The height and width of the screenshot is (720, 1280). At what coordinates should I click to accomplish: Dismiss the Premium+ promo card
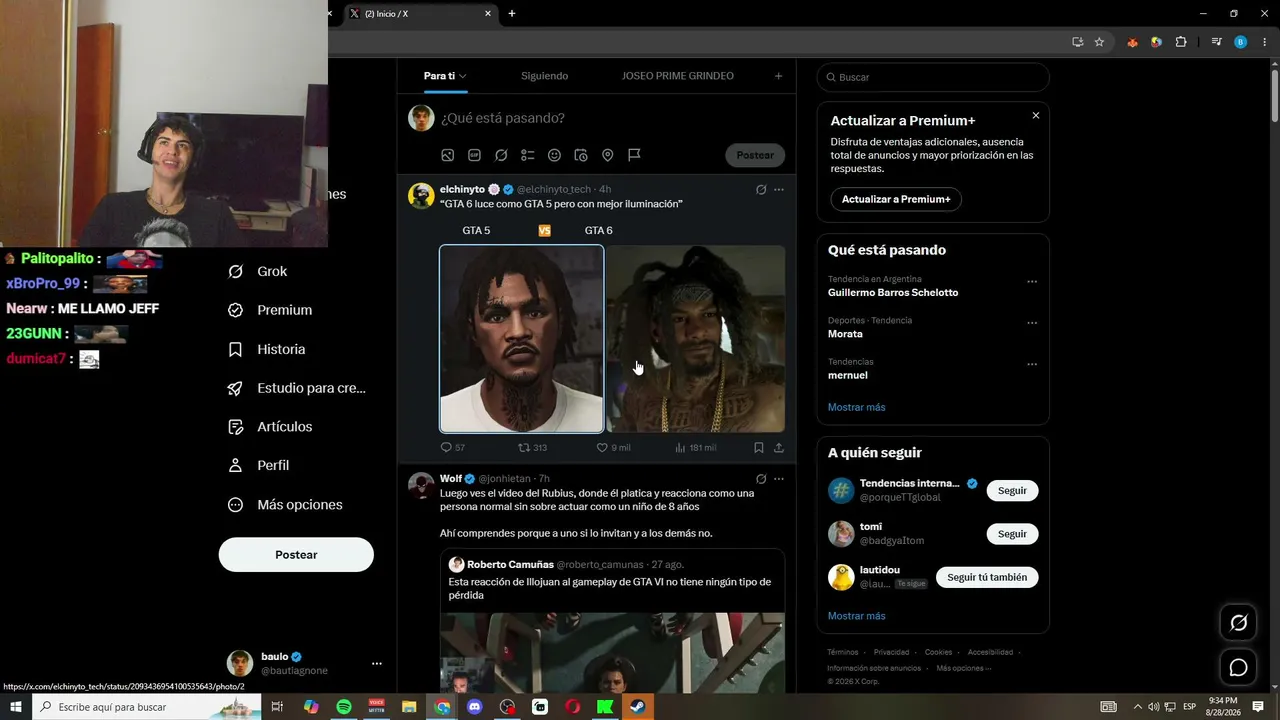coord(1035,116)
